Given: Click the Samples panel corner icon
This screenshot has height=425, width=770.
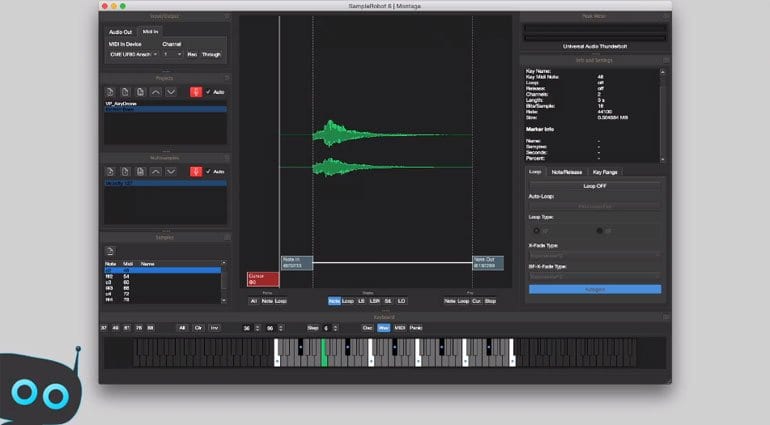Looking at the screenshot, I should point(227,237).
